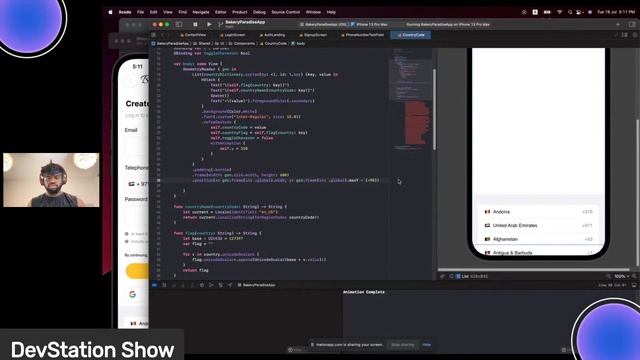Switch to the AuthLanding tab
This screenshot has height=360, width=640.
point(272,35)
